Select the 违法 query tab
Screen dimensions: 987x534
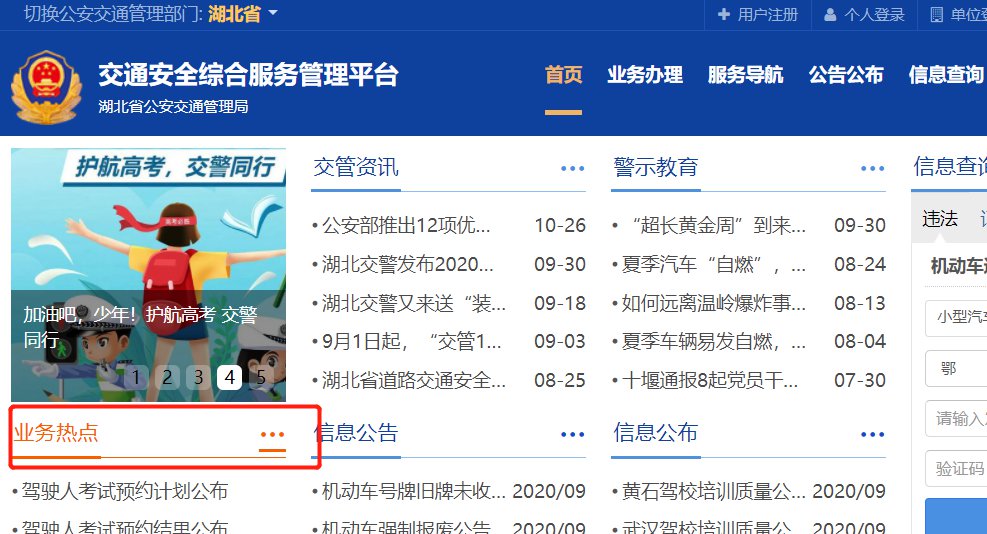click(940, 219)
